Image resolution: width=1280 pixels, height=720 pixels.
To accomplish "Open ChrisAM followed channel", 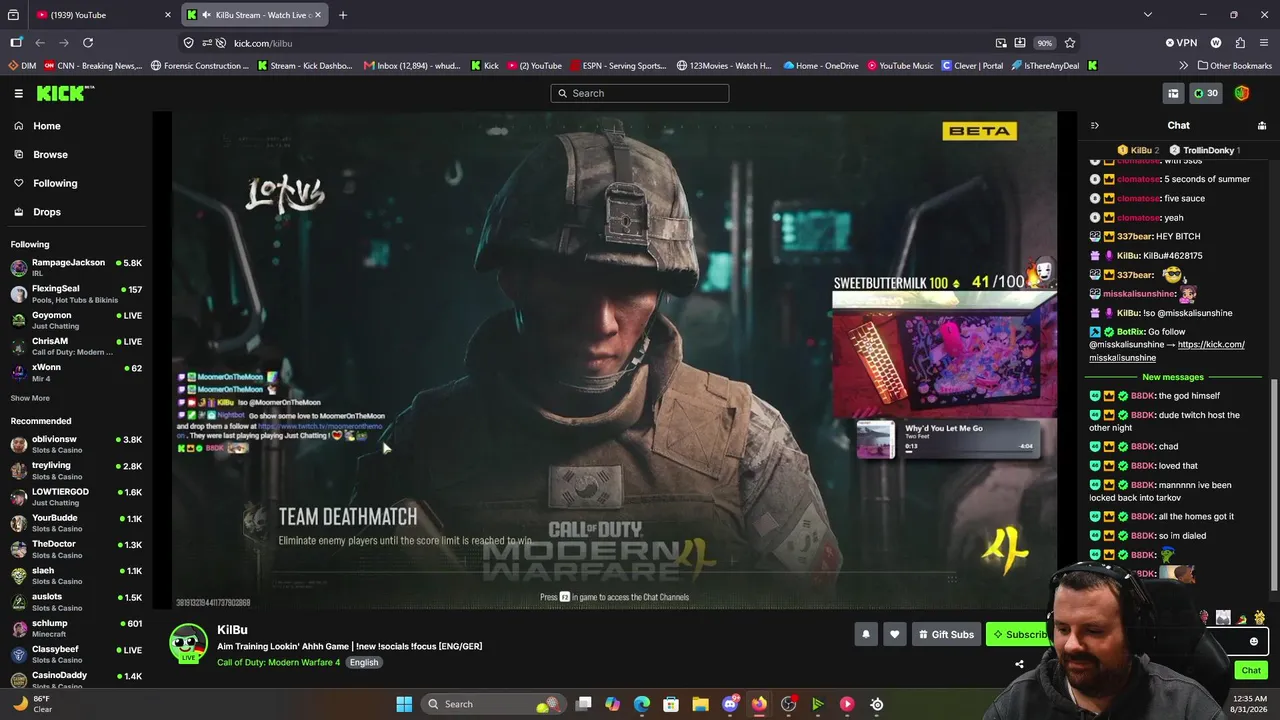I will (76, 346).
